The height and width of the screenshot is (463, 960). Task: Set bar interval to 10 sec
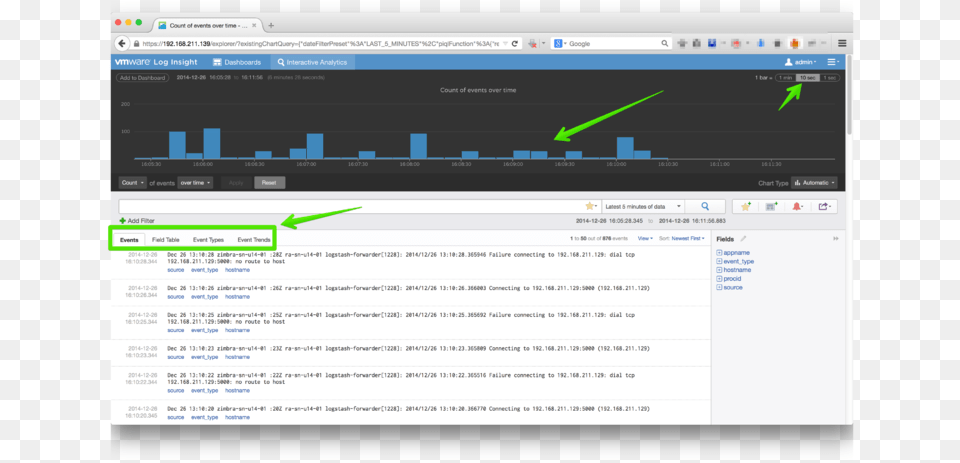(807, 78)
